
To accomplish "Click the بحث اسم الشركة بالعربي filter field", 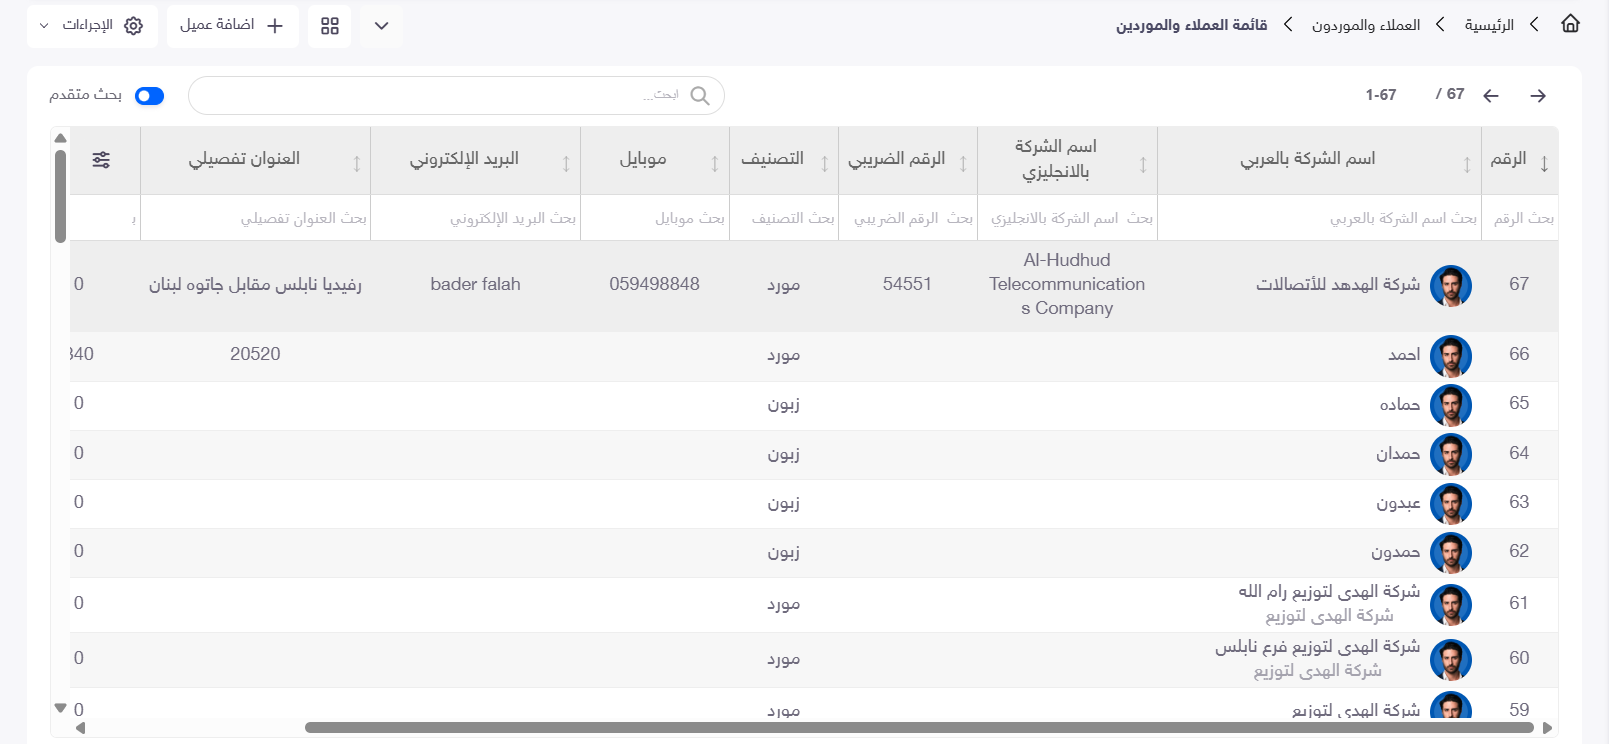I will click(x=1318, y=218).
